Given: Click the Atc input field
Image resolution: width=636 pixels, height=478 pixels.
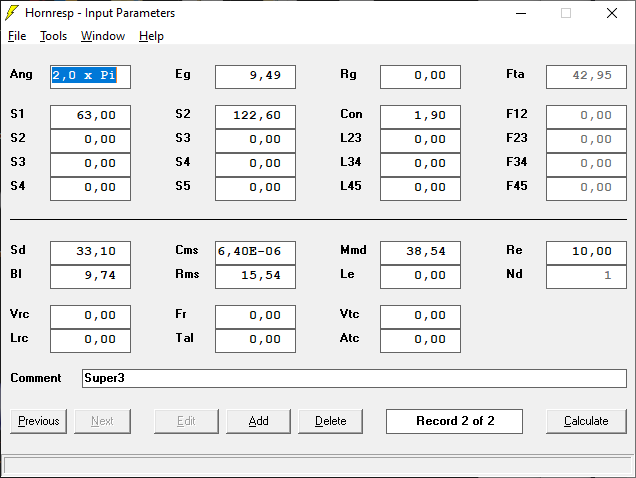Looking at the screenshot, I should tap(420, 341).
